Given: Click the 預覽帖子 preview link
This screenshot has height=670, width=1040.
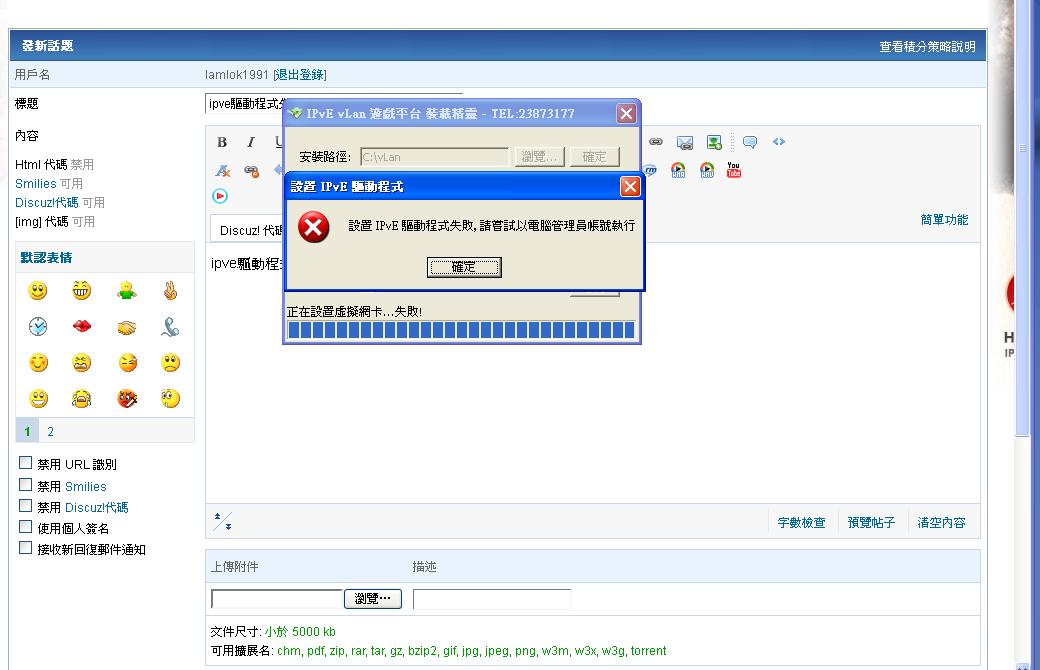Looking at the screenshot, I should click(x=871, y=523).
